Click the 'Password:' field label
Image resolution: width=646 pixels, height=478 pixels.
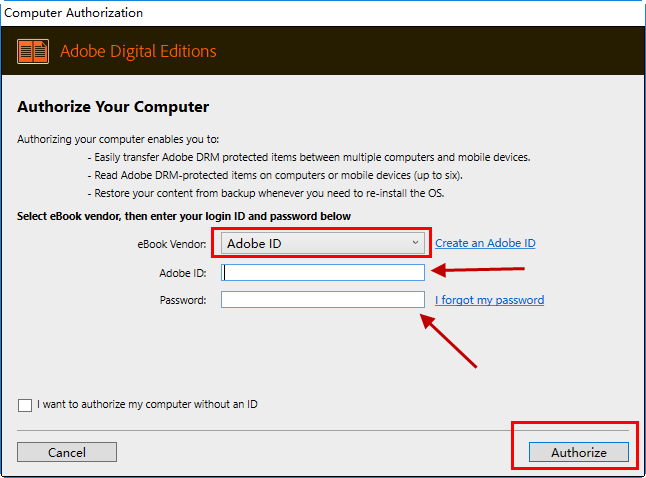click(x=183, y=300)
